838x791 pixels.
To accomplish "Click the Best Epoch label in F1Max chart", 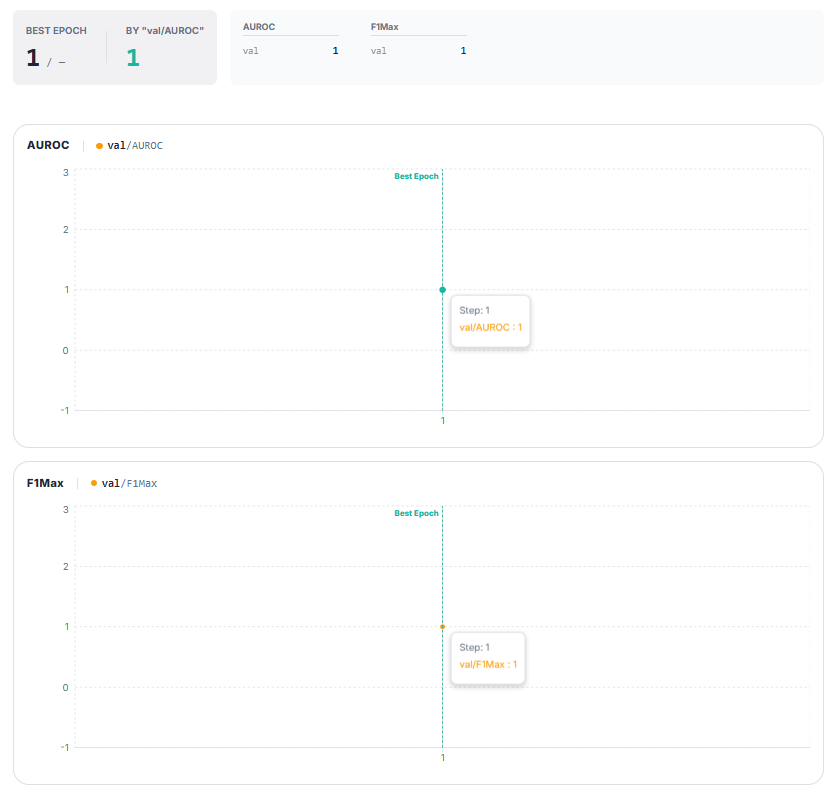I will pyautogui.click(x=416, y=513).
